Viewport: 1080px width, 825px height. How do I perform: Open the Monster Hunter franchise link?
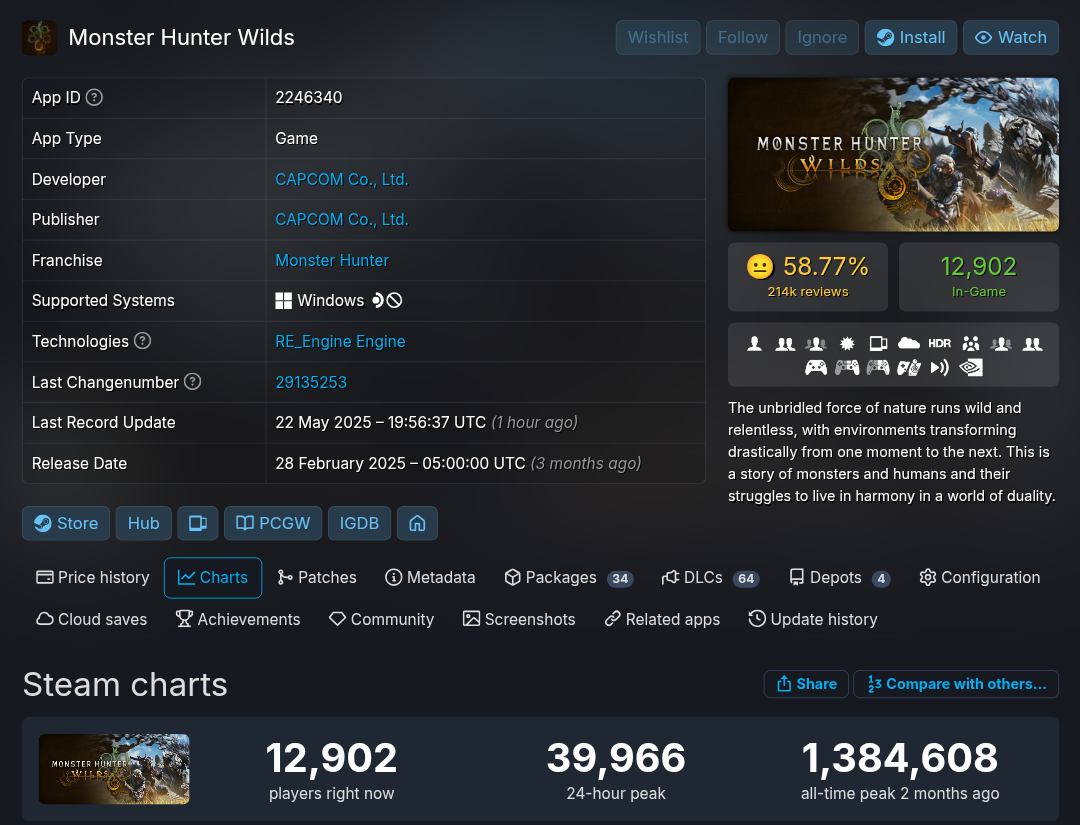click(x=332, y=260)
